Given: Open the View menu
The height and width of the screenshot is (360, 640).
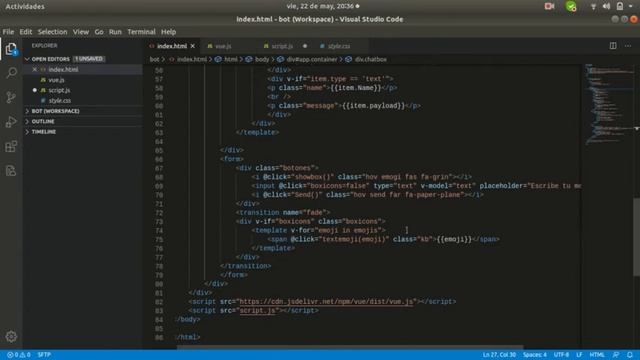Looking at the screenshot, I should (x=81, y=32).
